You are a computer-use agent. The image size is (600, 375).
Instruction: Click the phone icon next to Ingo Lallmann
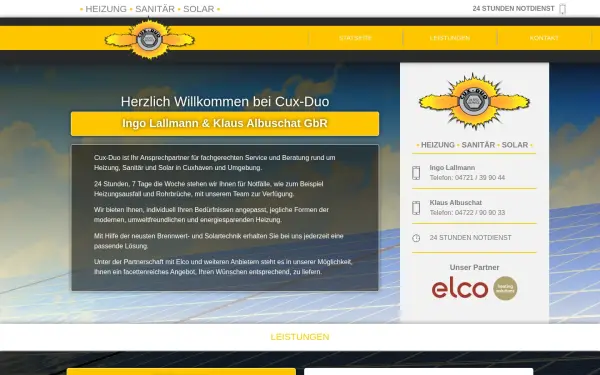pos(416,173)
